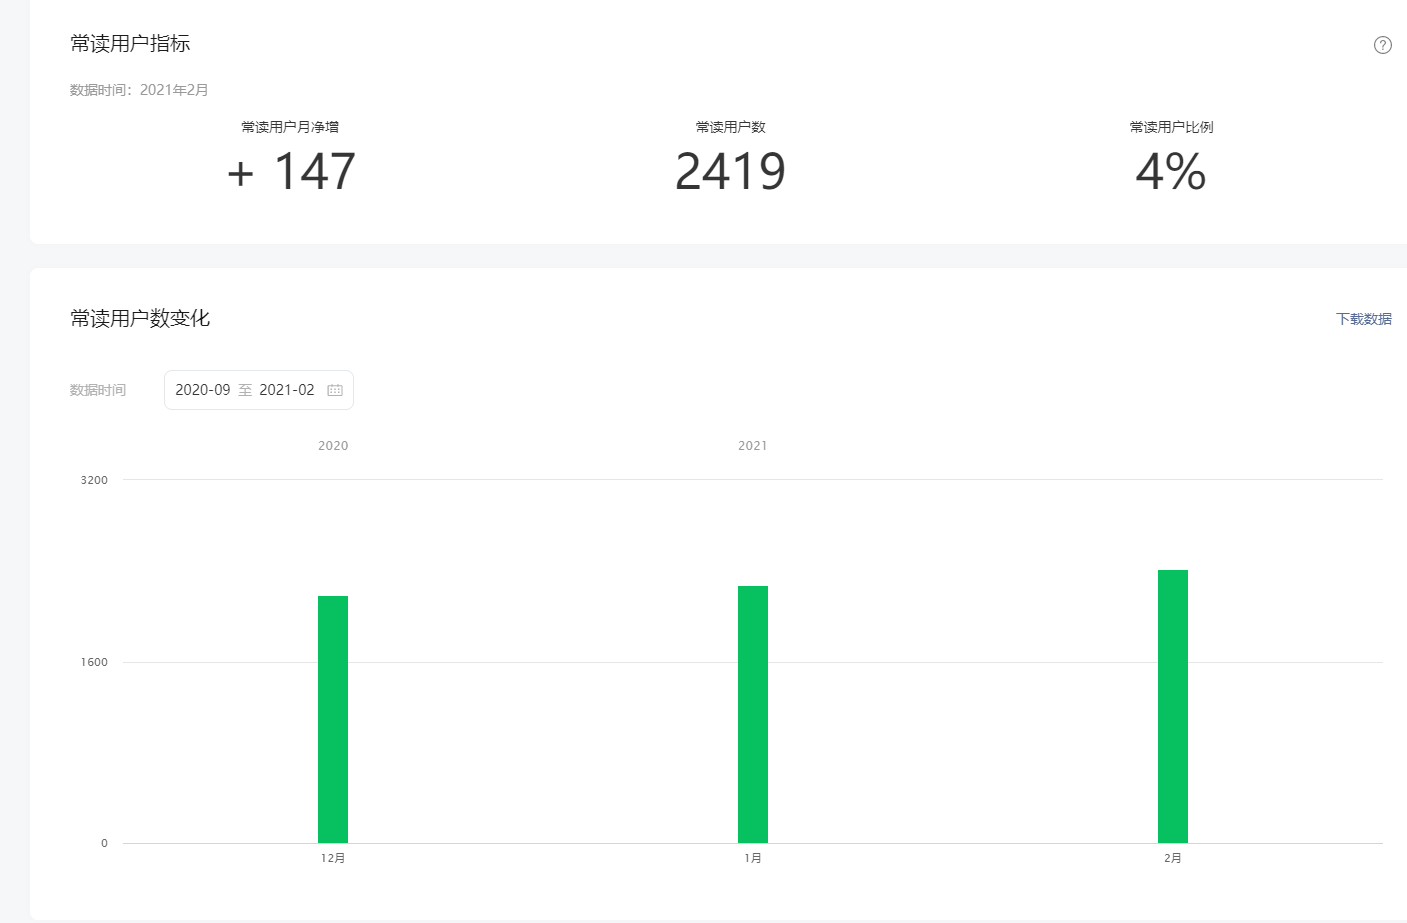The width and height of the screenshot is (1407, 923).
Task: Click the 数据时间：2021年2月 text
Action: pyautogui.click(x=139, y=90)
